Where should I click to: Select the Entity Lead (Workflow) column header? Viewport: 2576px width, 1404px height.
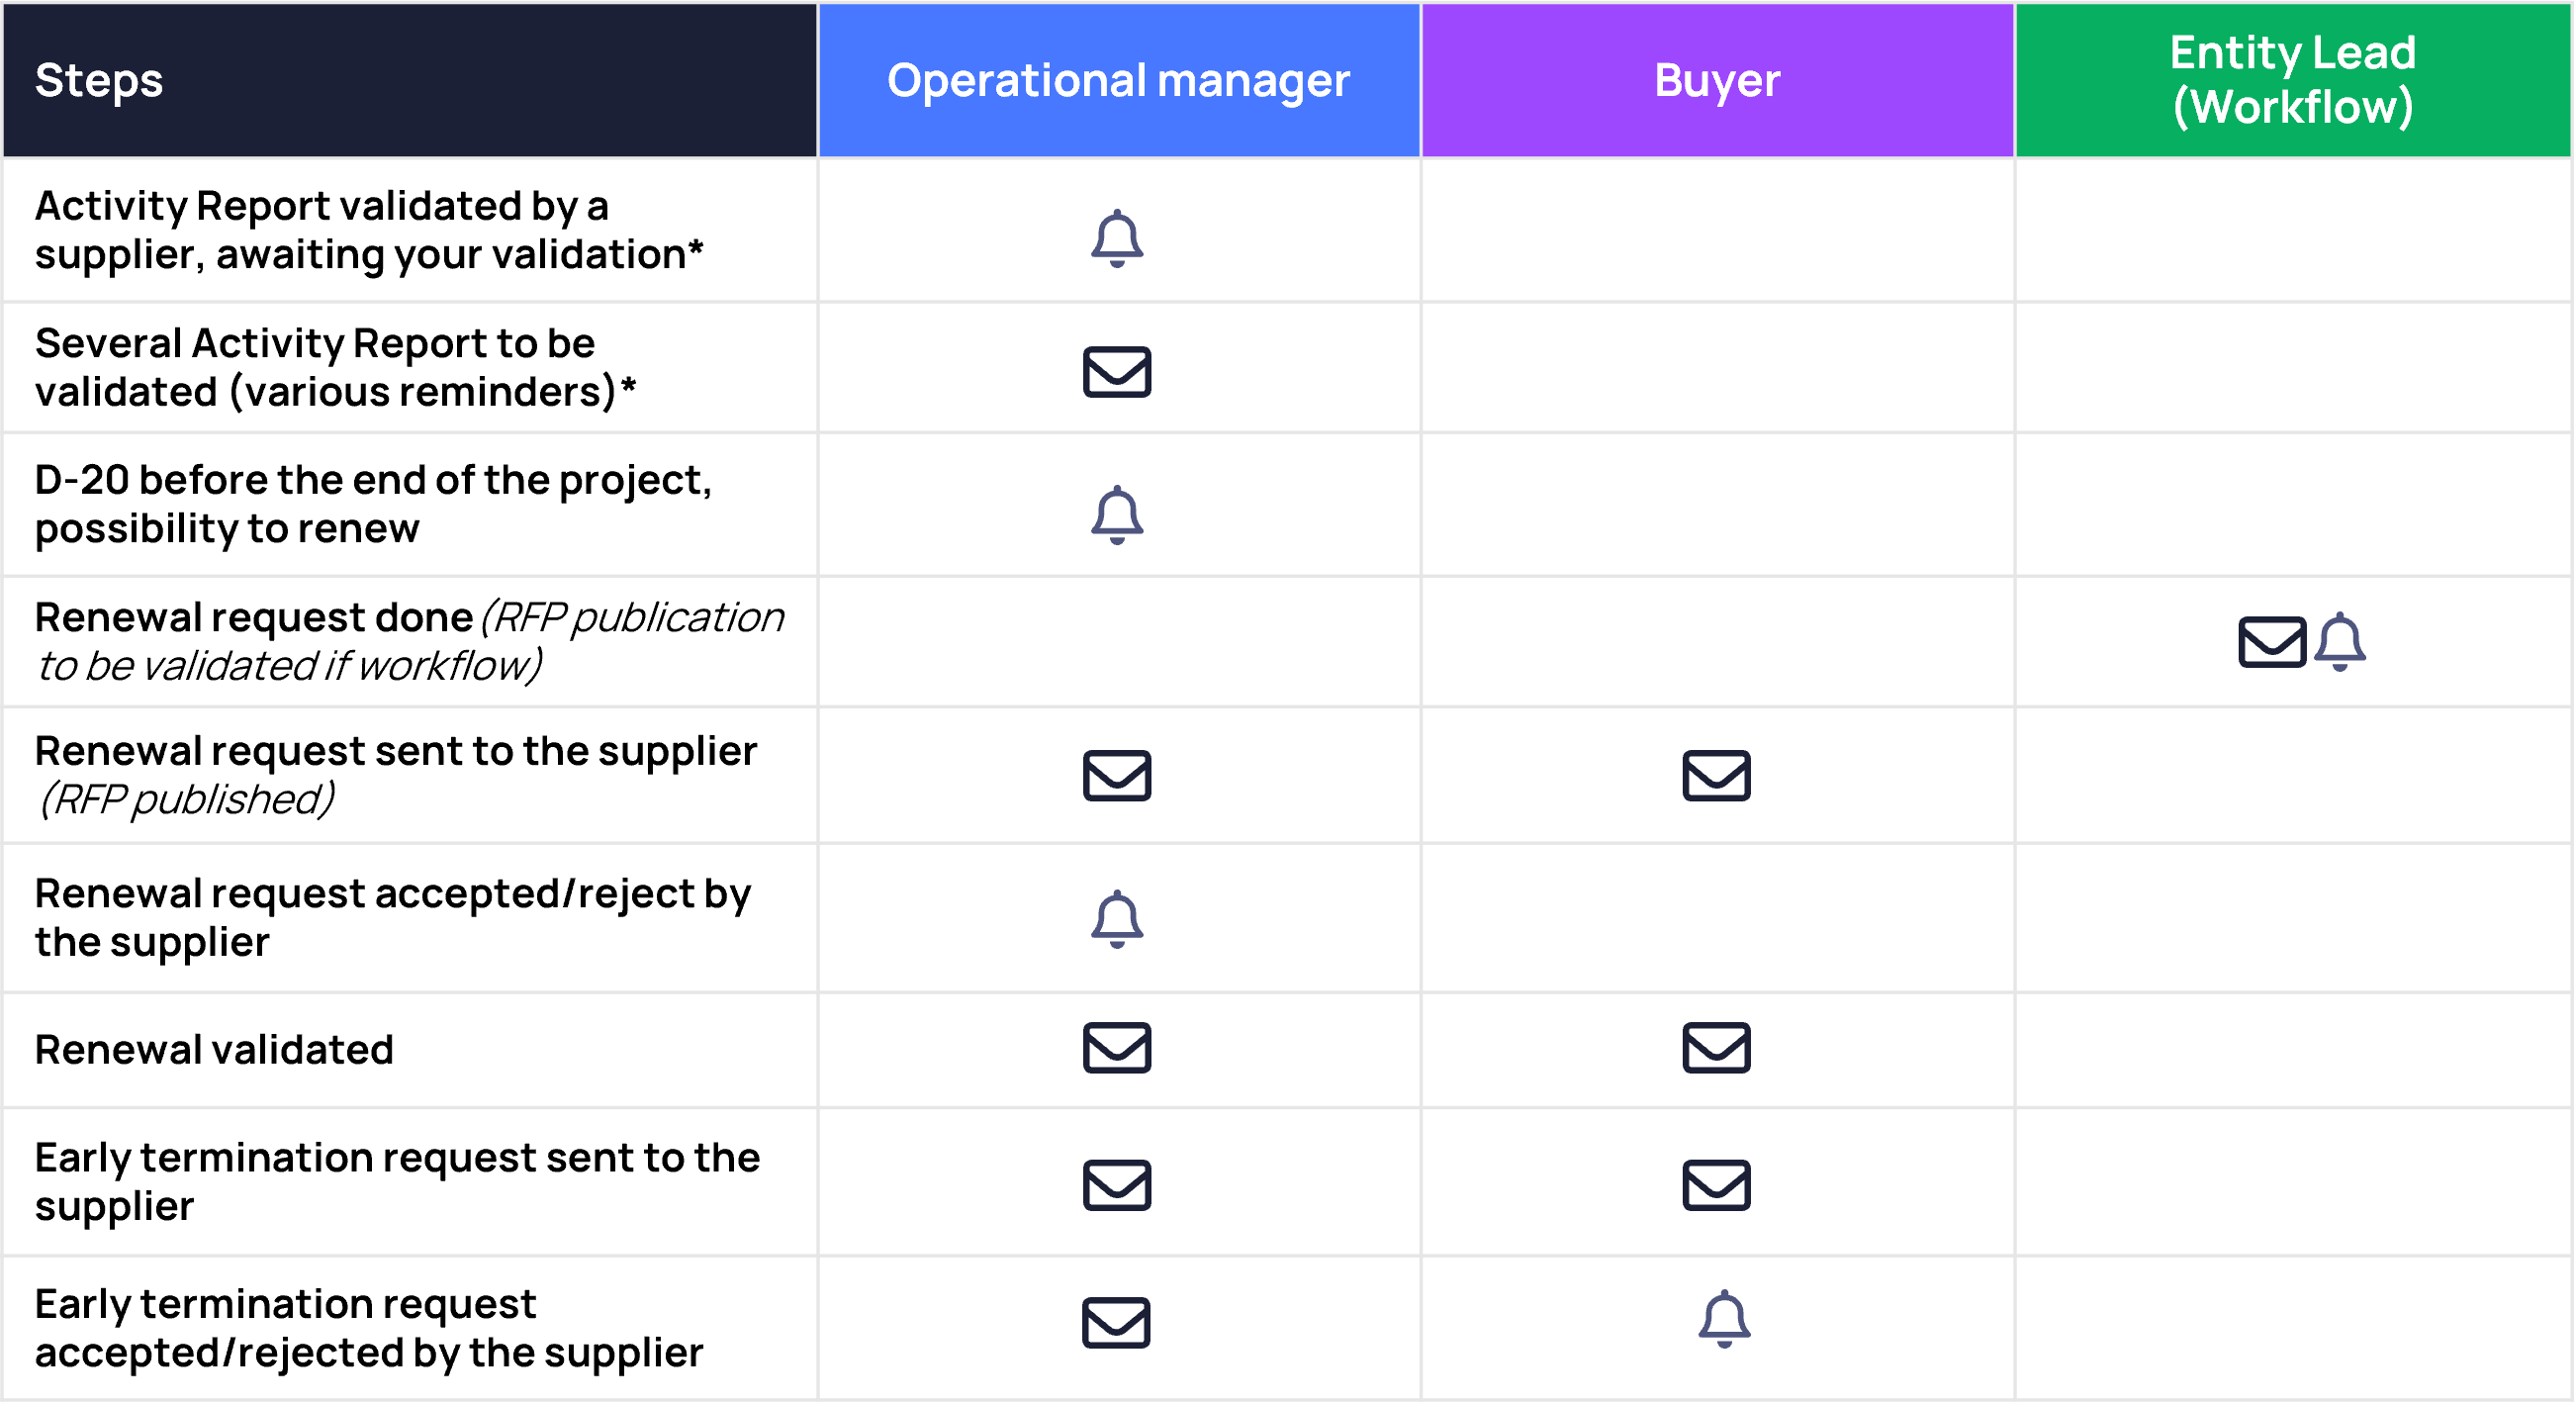point(2293,80)
